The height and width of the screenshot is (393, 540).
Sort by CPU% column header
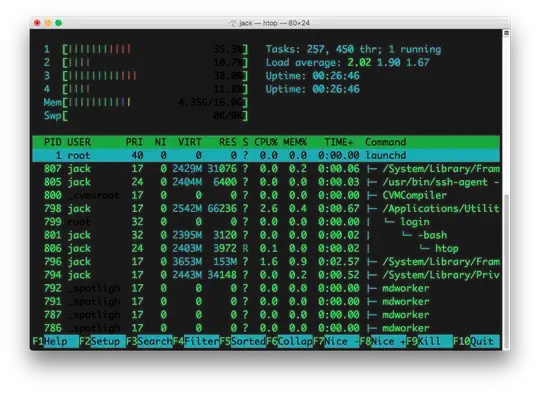[x=266, y=142]
